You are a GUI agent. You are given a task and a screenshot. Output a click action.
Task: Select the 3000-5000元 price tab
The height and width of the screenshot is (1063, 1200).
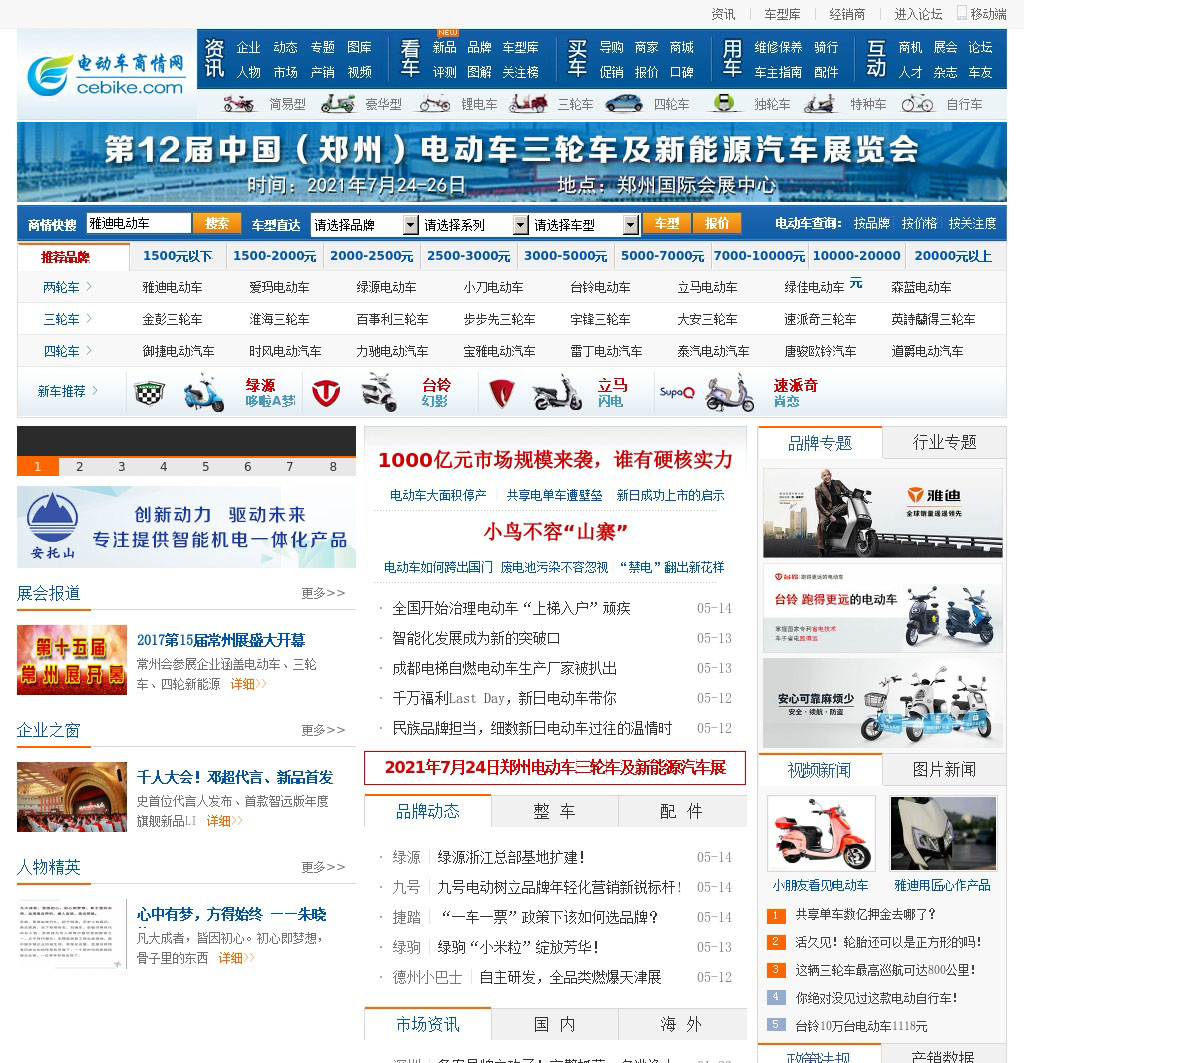566,256
